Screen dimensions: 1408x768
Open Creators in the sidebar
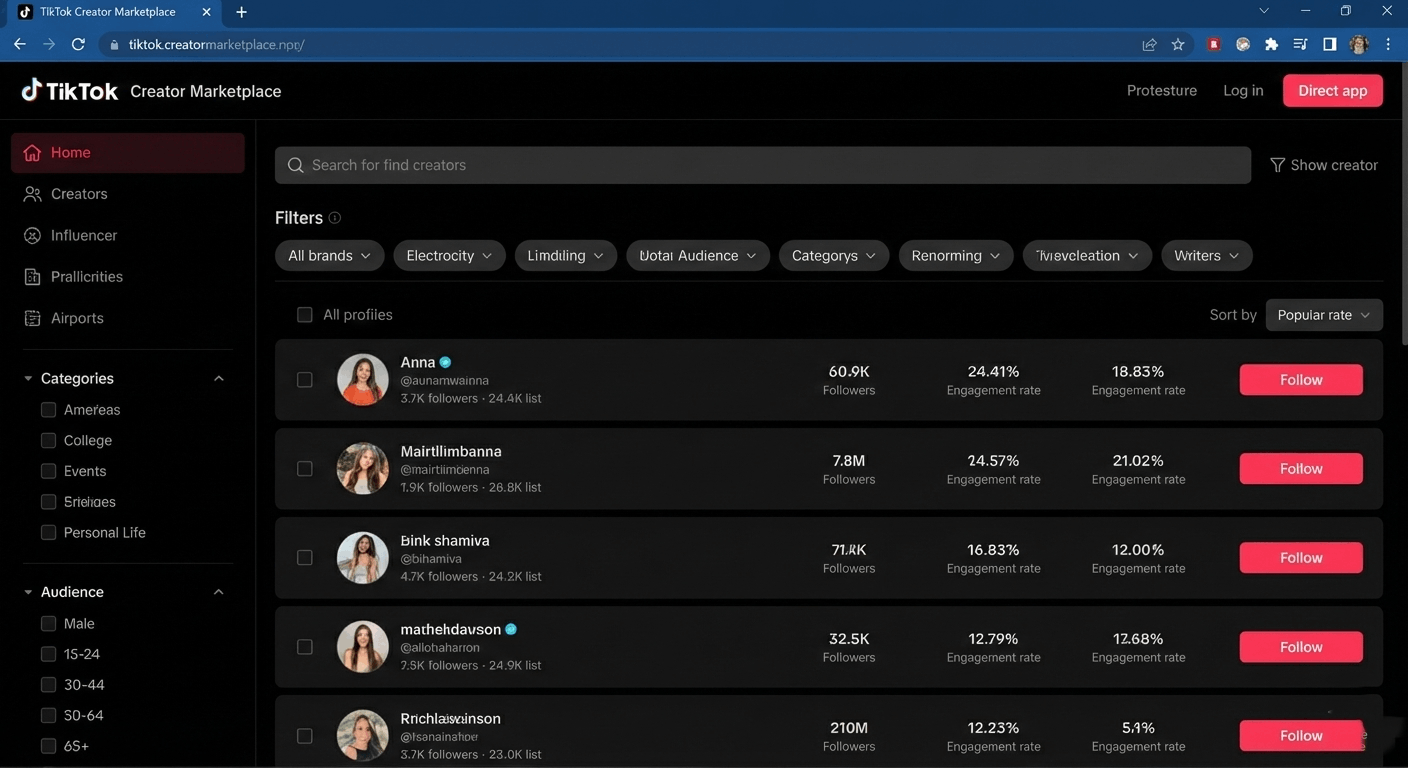point(79,194)
